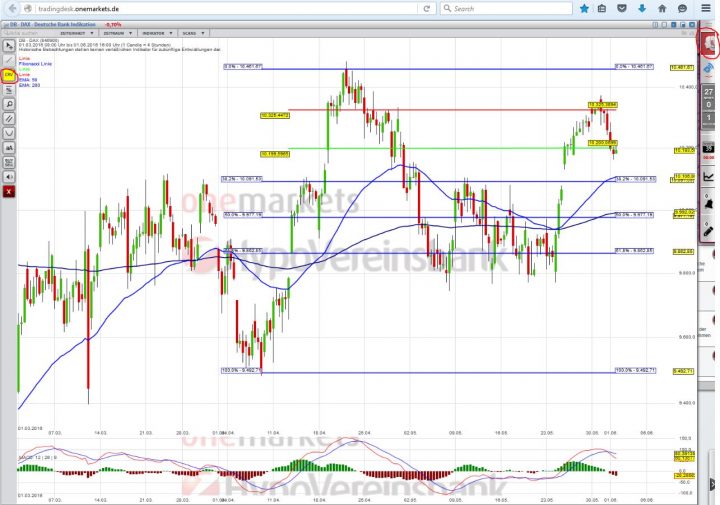Open the alarm bell icon in sidebar
The image size is (720, 505).
(709, 203)
